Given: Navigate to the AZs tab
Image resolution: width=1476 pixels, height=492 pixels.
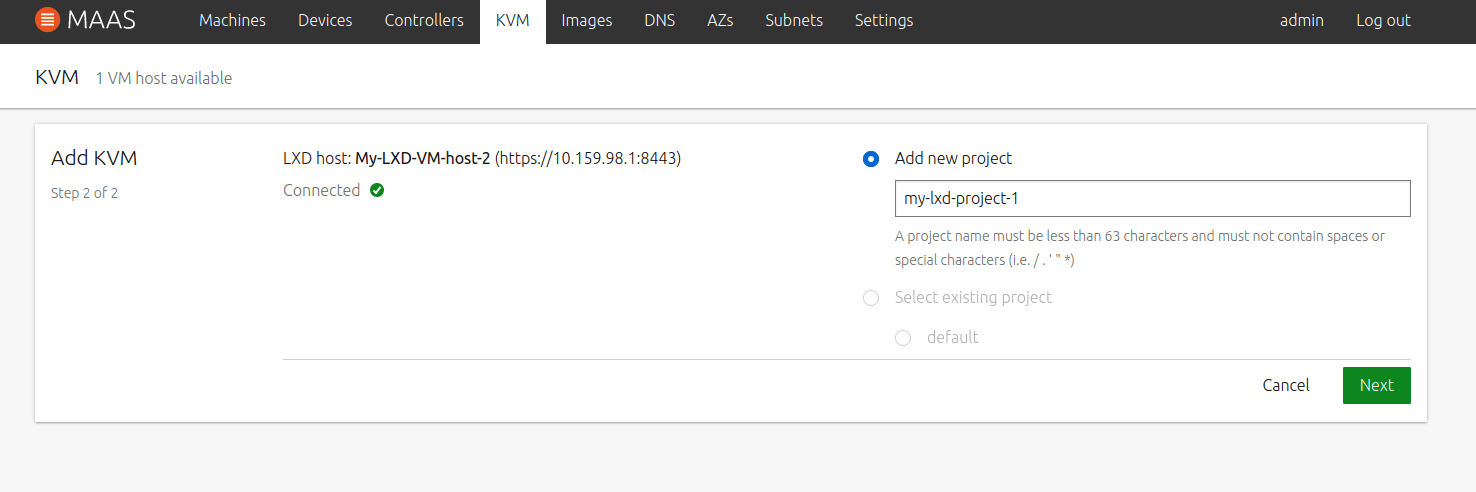Looking at the screenshot, I should 720,20.
